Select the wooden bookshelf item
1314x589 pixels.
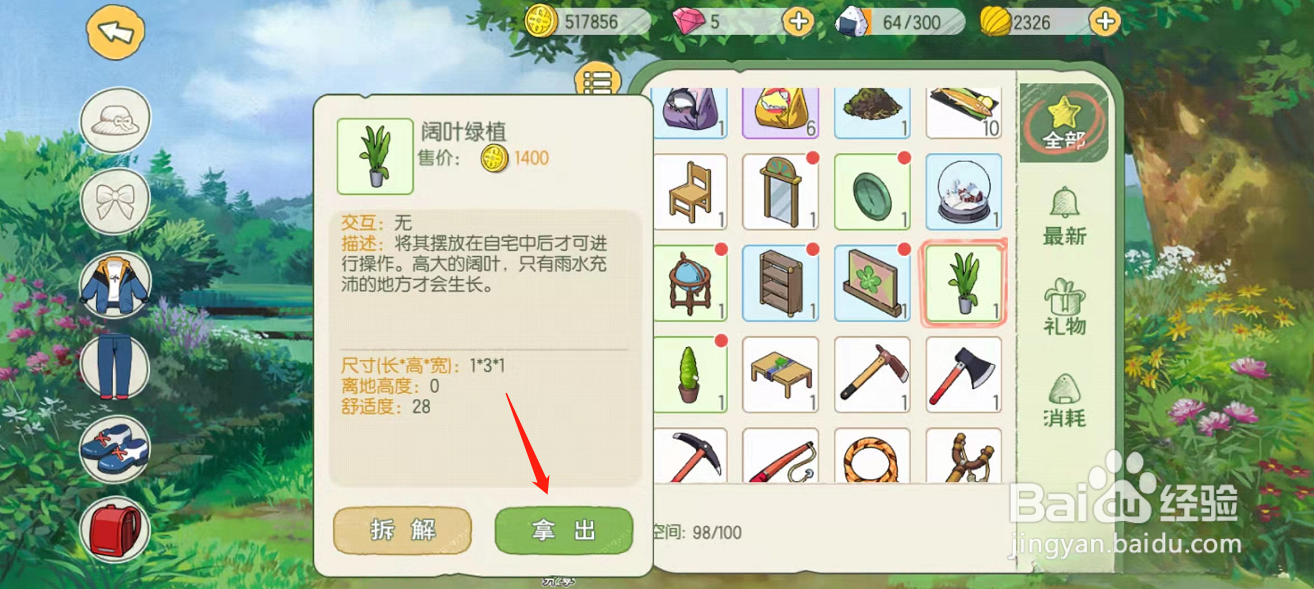point(780,283)
